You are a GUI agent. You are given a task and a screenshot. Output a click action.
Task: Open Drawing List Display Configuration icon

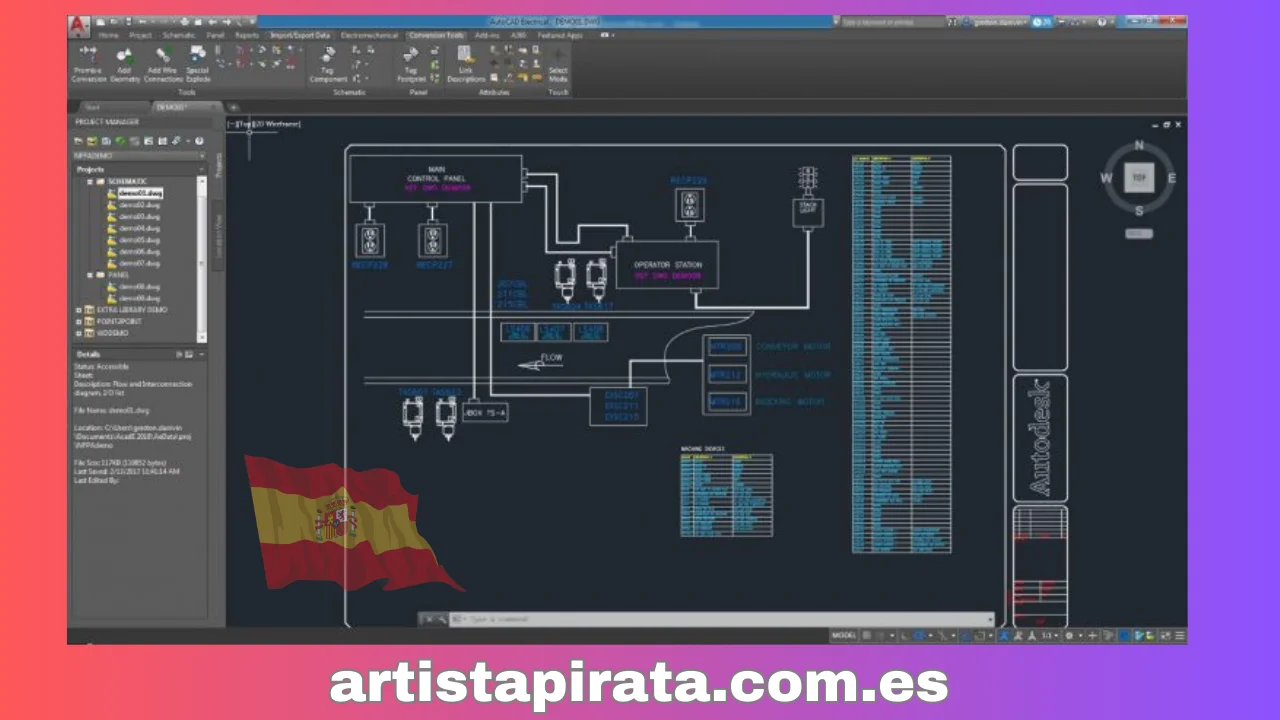pyautogui.click(x=162, y=141)
